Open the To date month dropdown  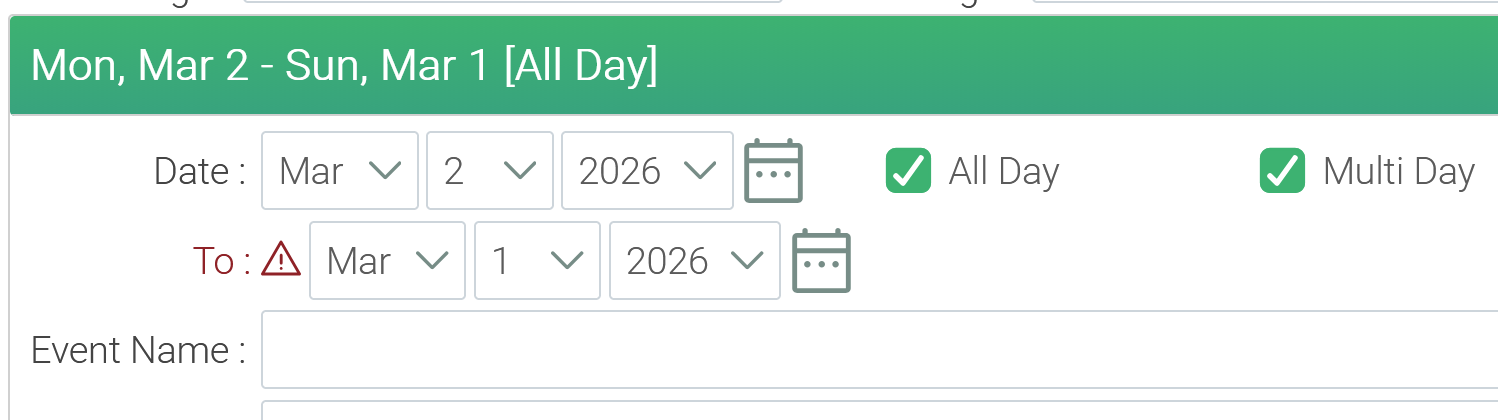click(x=387, y=261)
